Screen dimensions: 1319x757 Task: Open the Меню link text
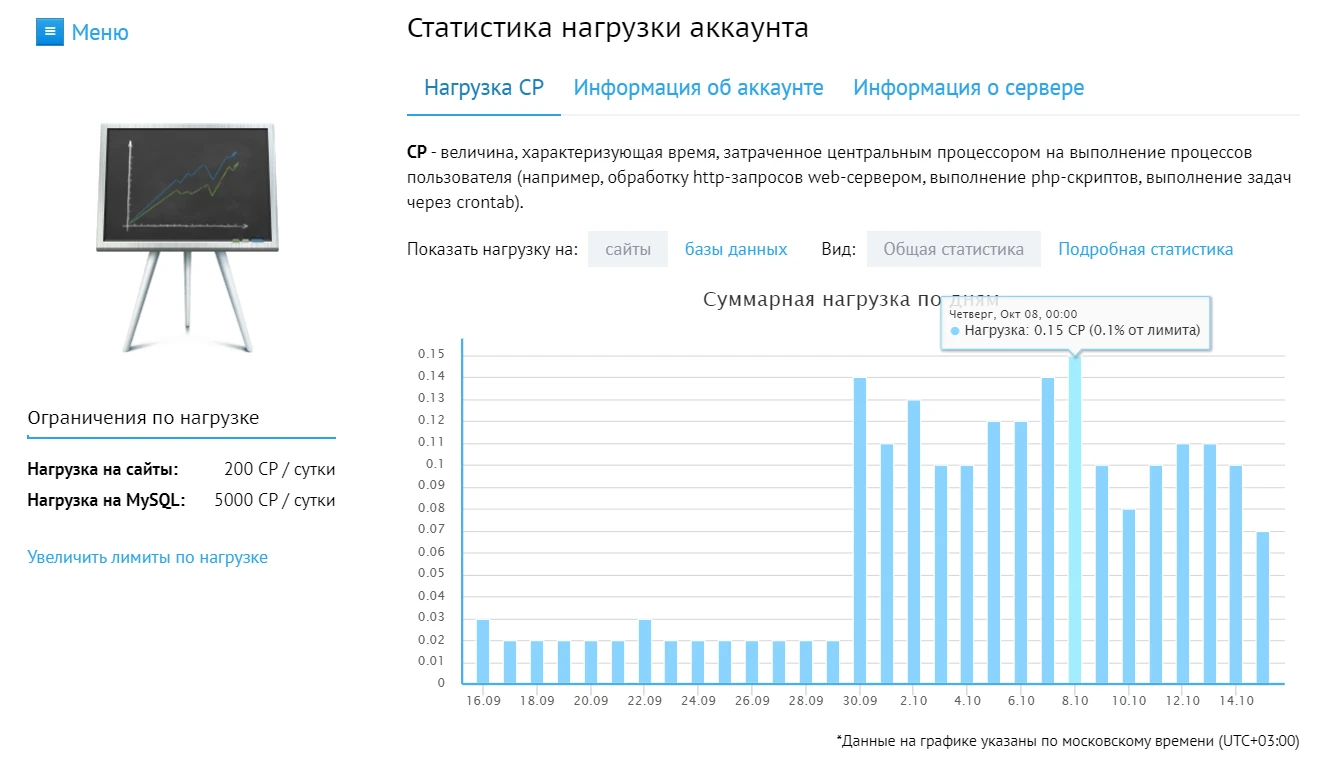[x=100, y=33]
